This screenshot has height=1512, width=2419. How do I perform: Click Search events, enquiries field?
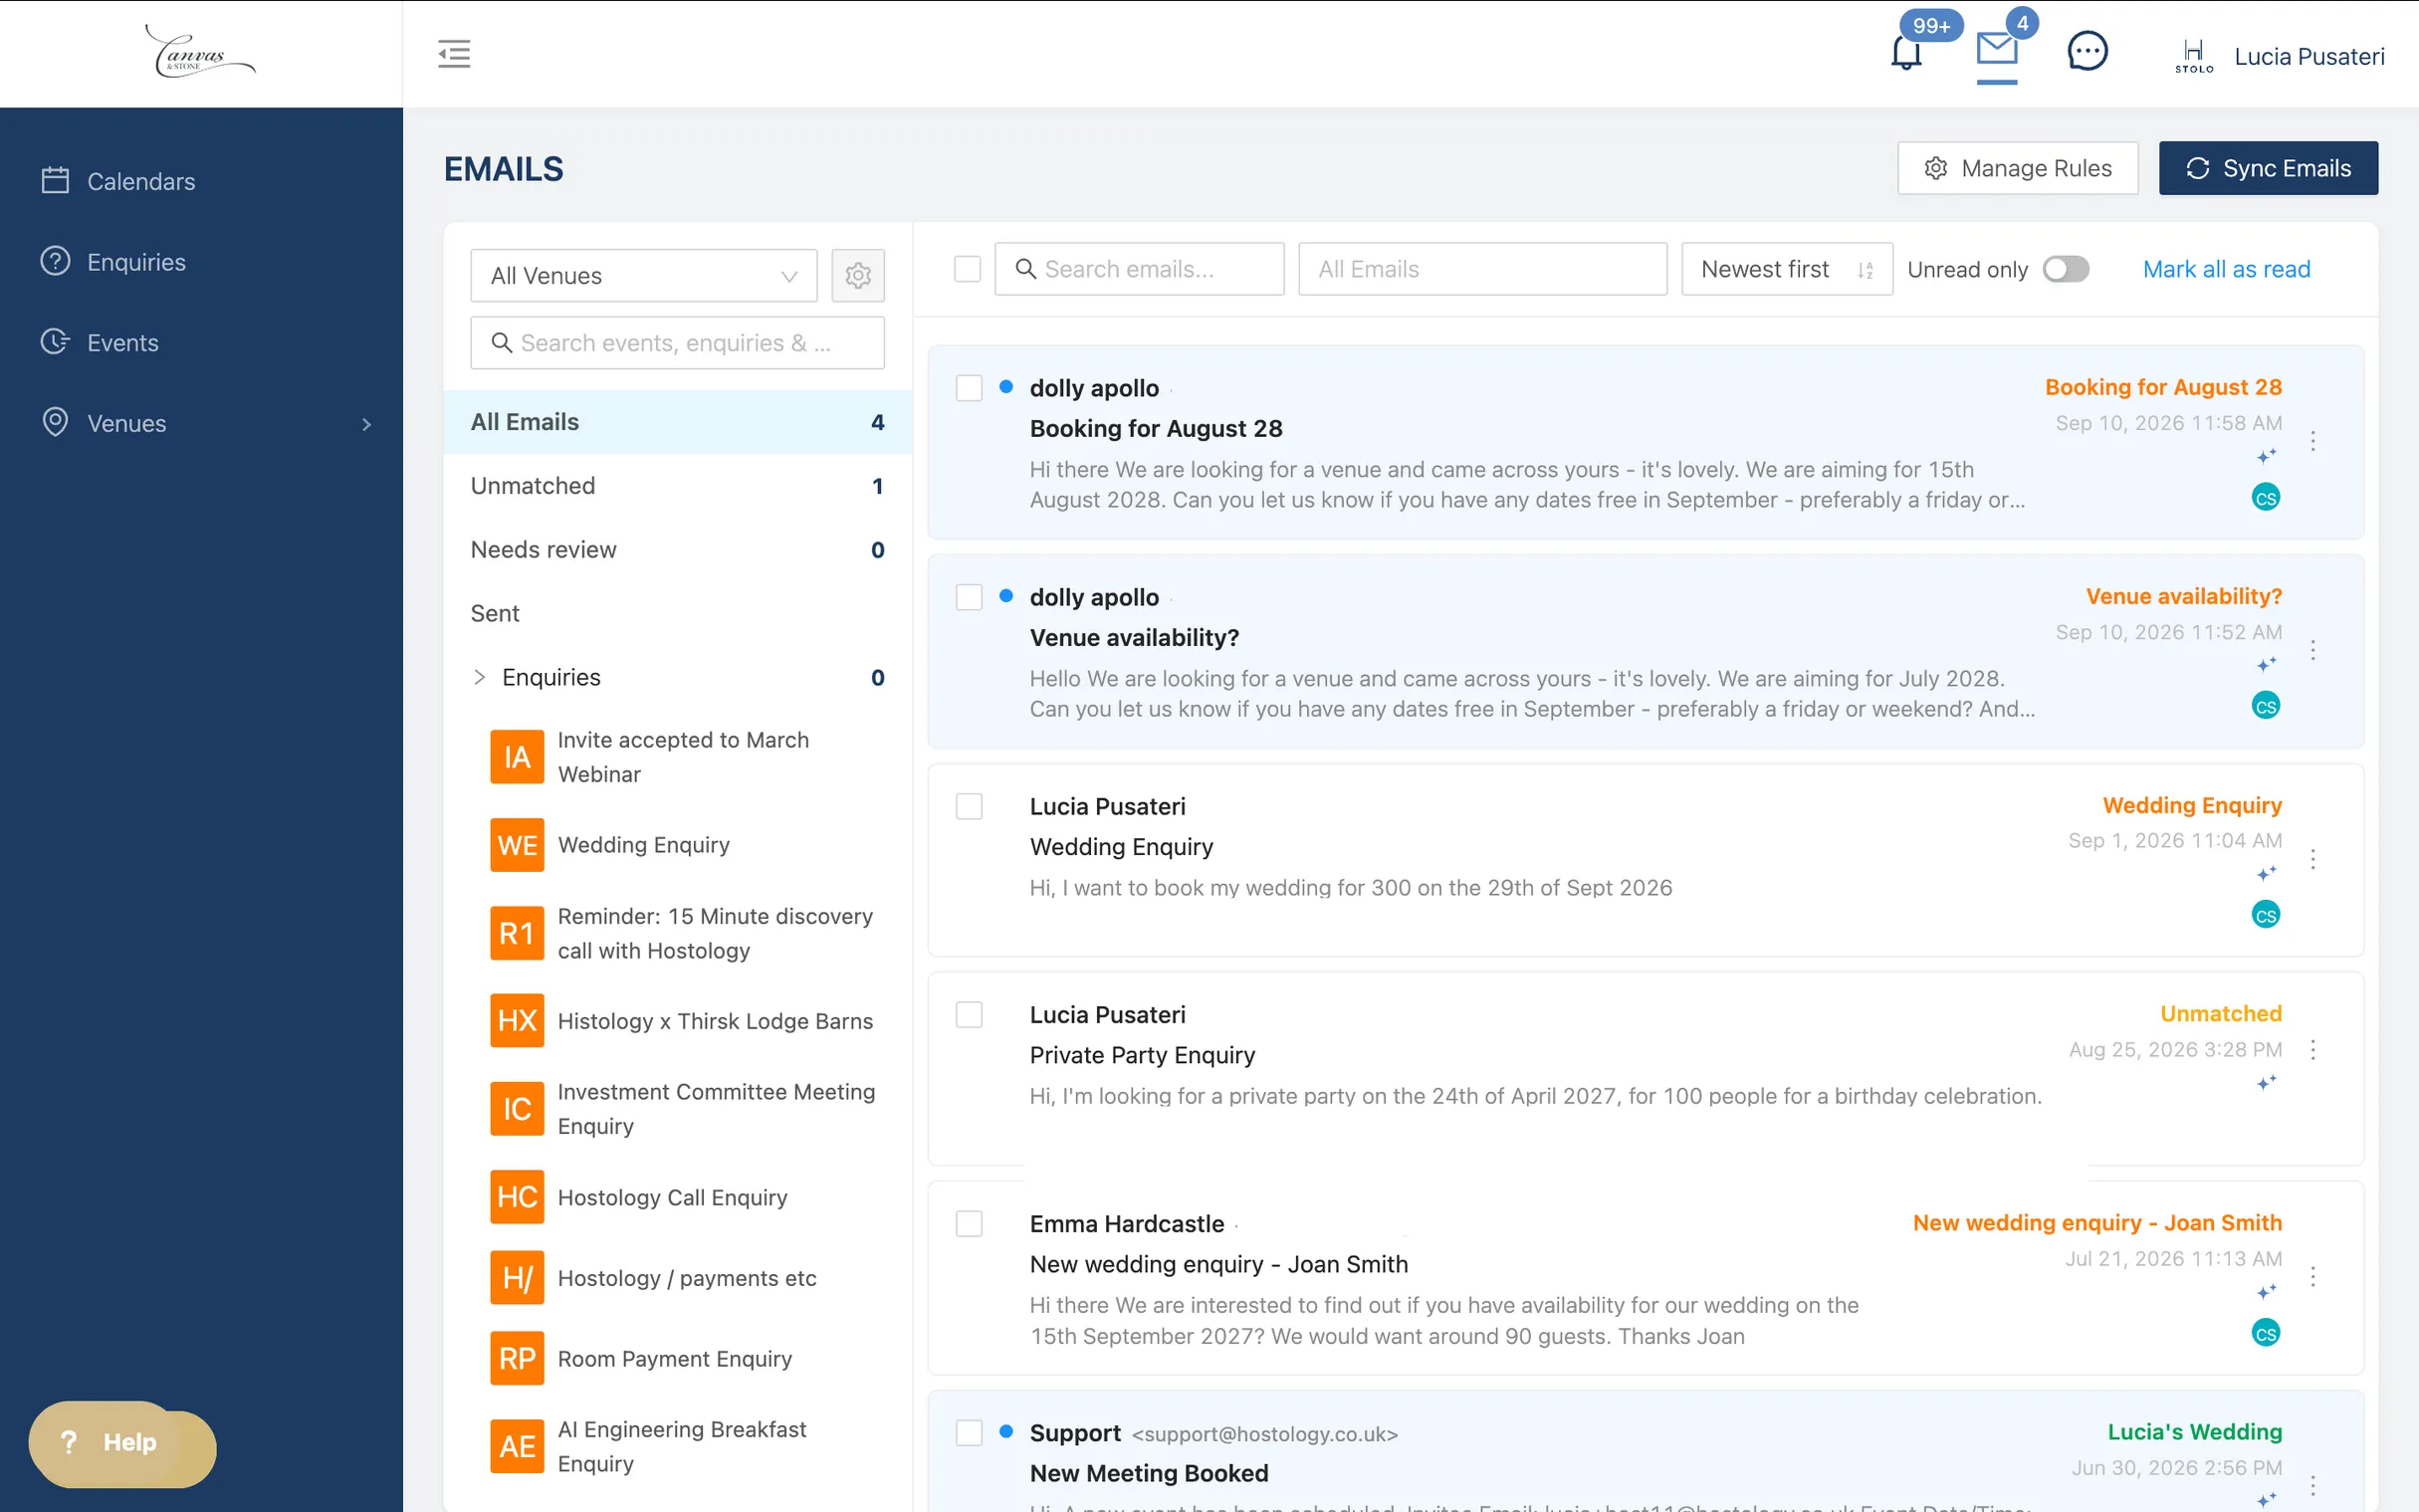click(x=677, y=343)
